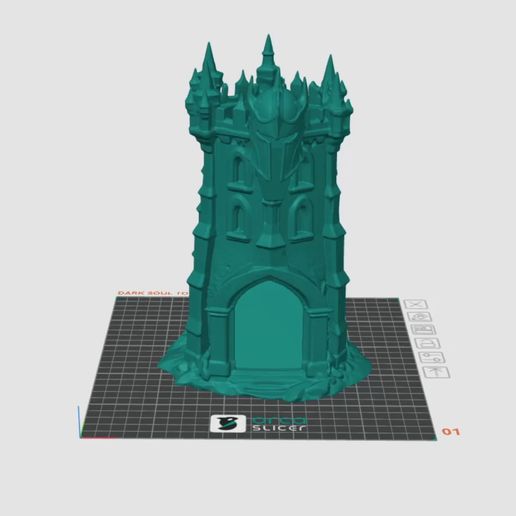Click the plate number 01 label
The image size is (516, 516).
(x=451, y=432)
